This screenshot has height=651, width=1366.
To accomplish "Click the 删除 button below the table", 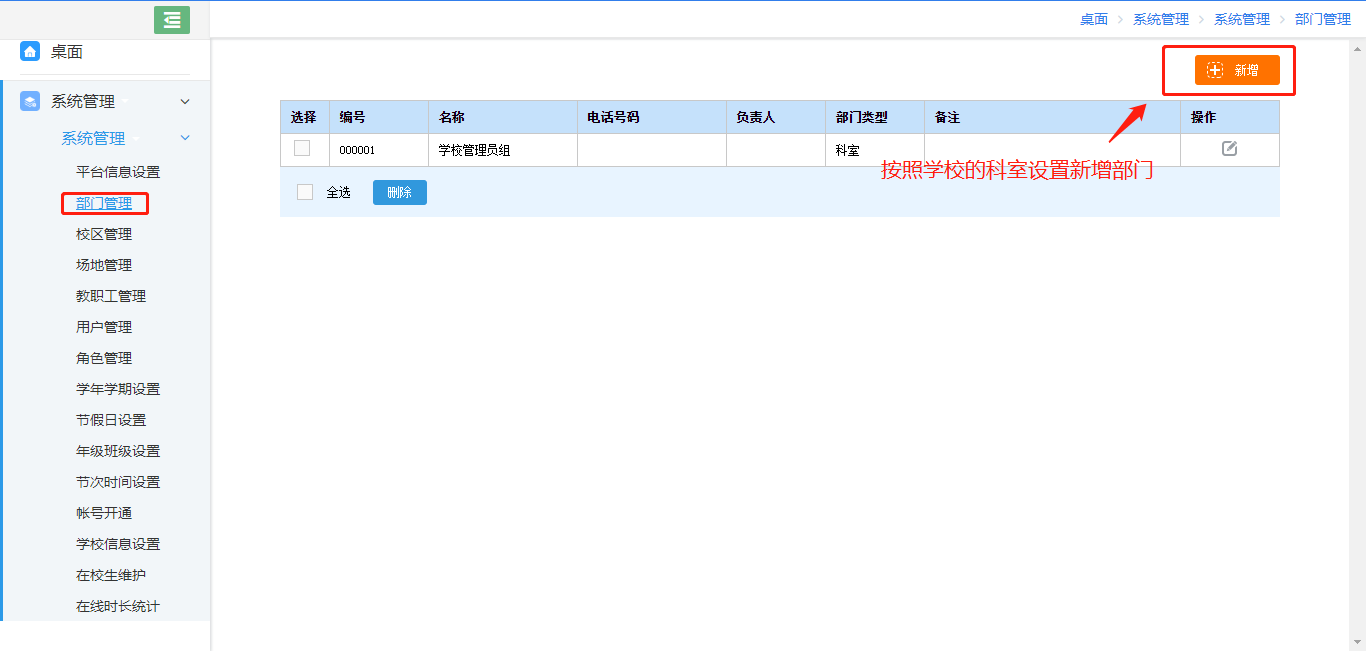I will [399, 192].
